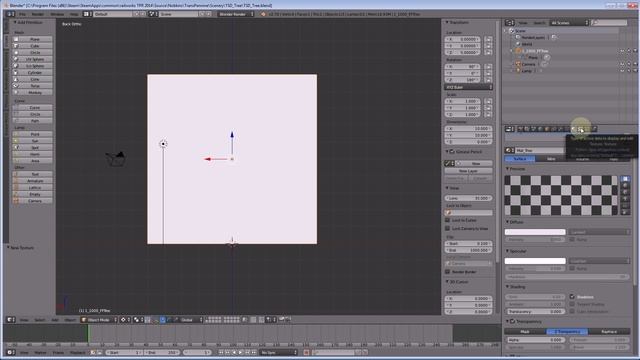
Task: Open the viewport shading selector icon
Action: [124, 320]
